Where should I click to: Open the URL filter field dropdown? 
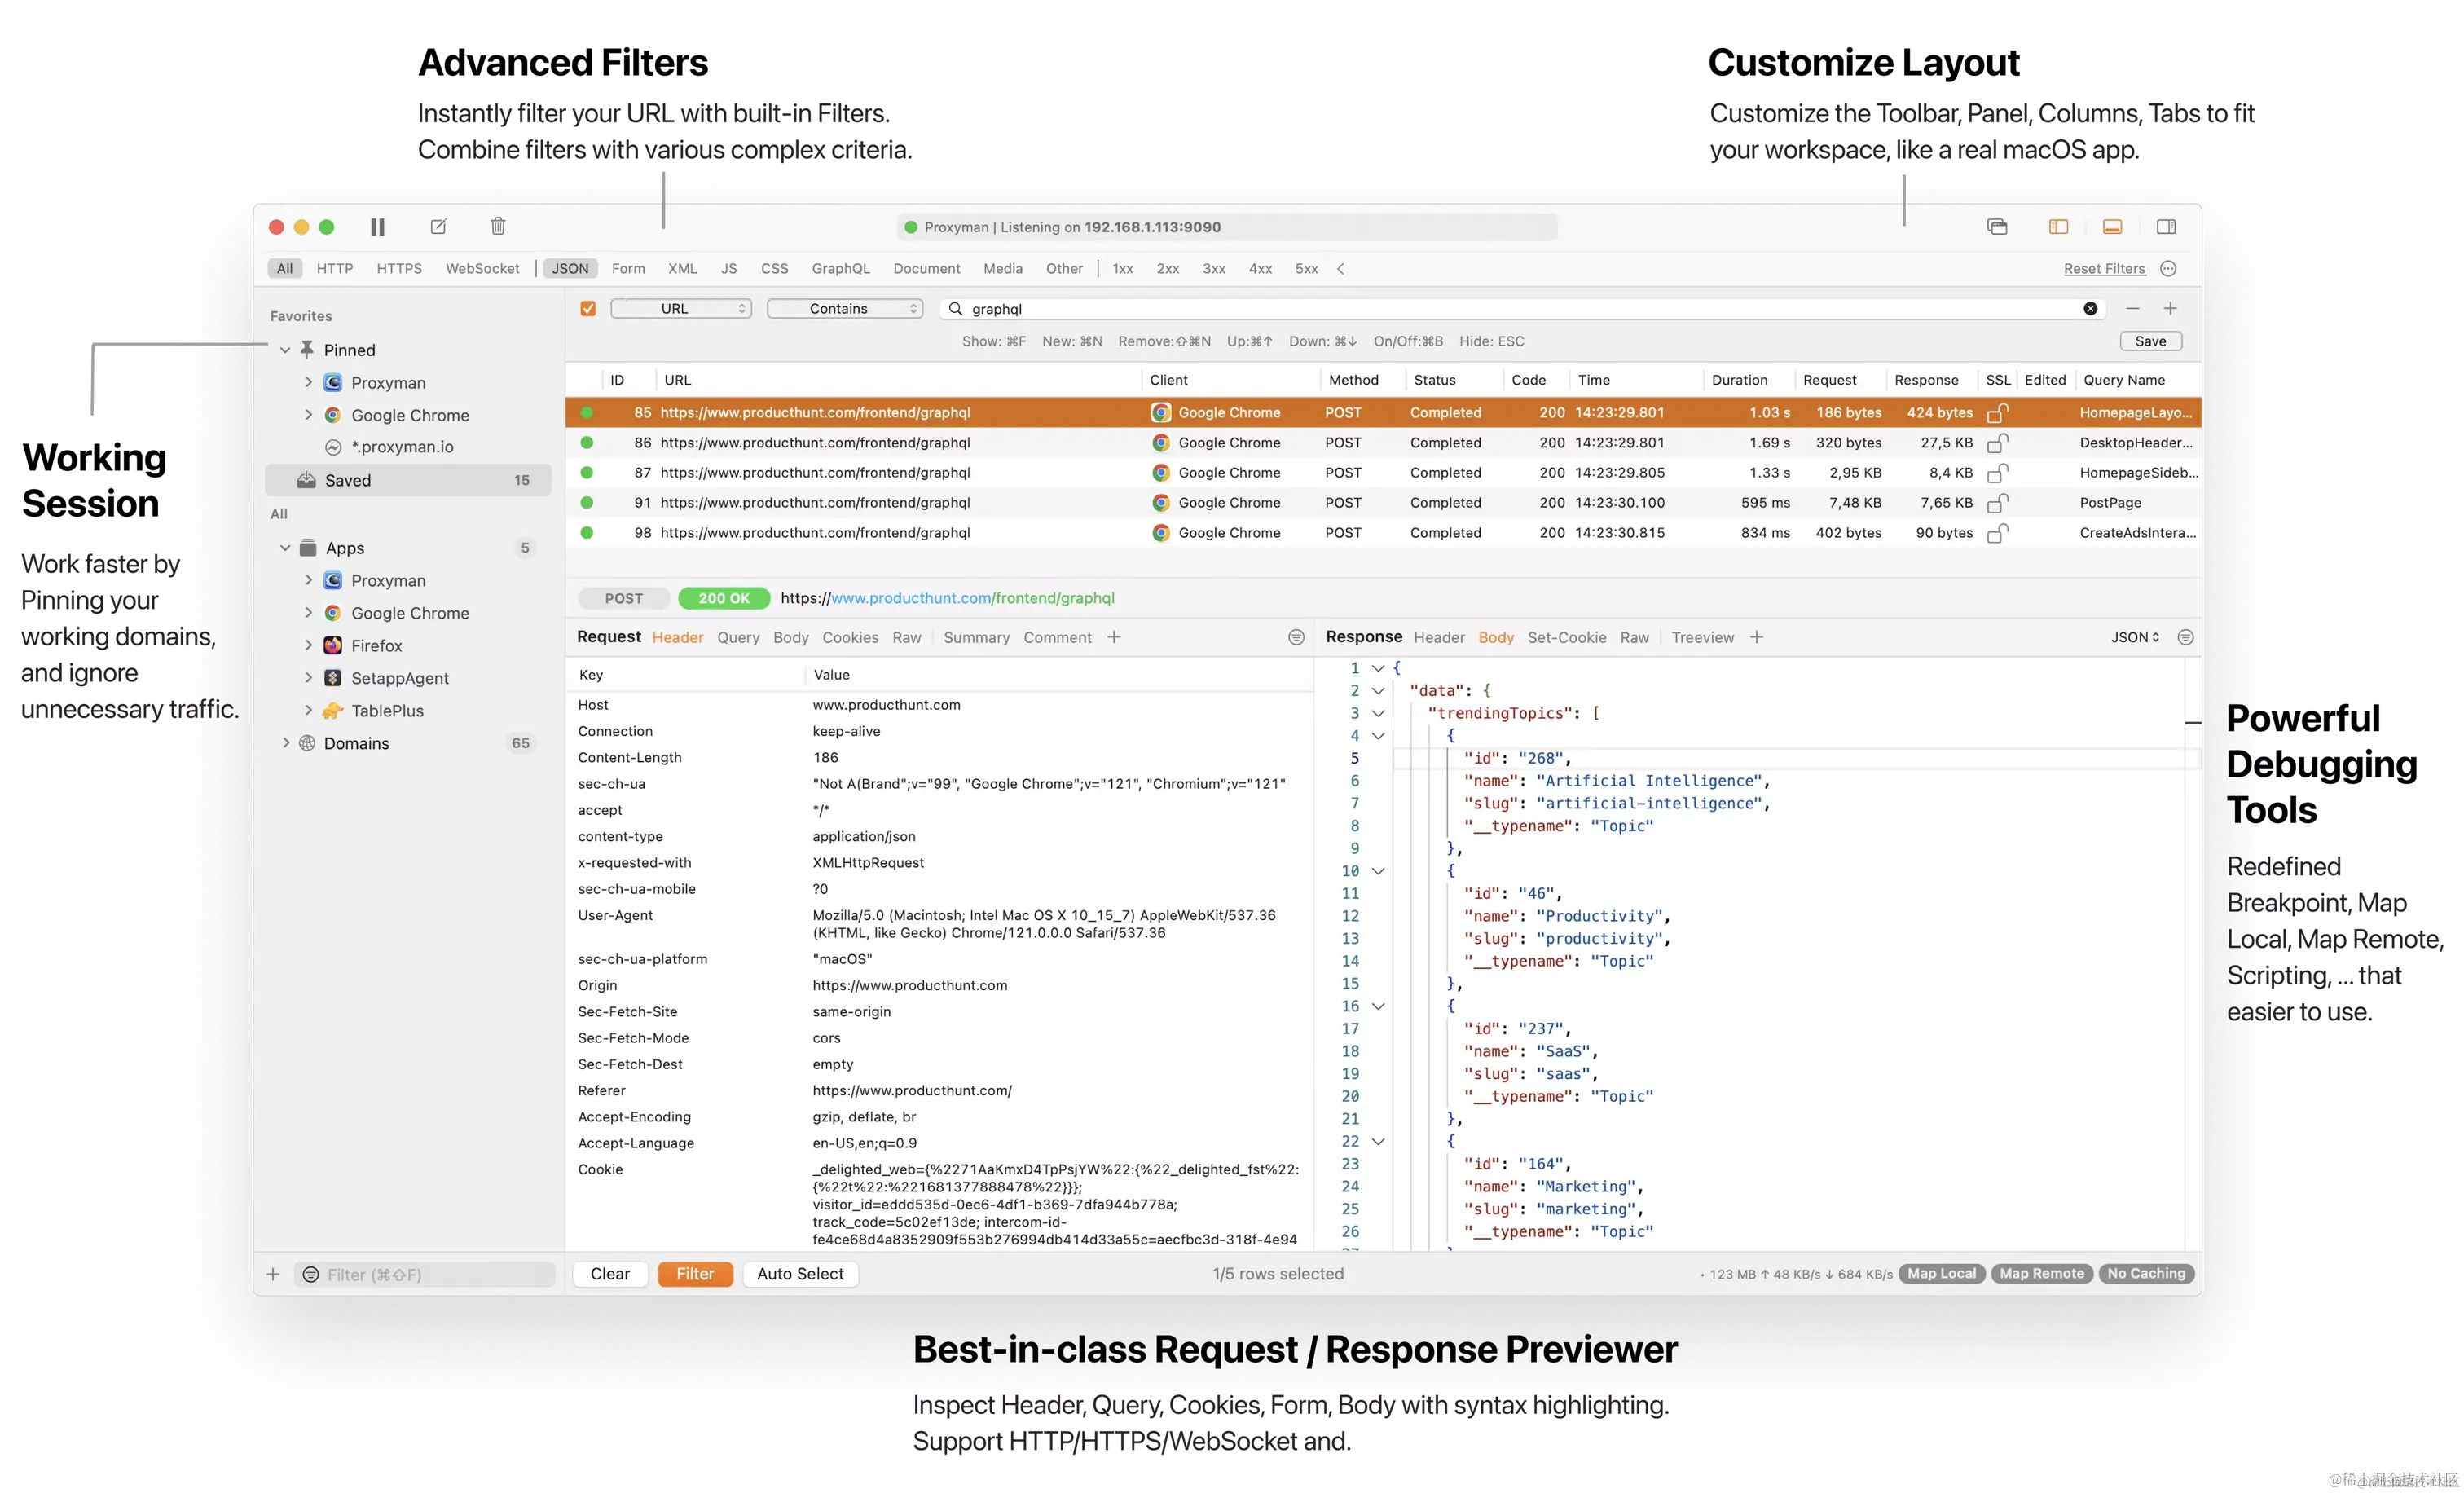pos(681,309)
